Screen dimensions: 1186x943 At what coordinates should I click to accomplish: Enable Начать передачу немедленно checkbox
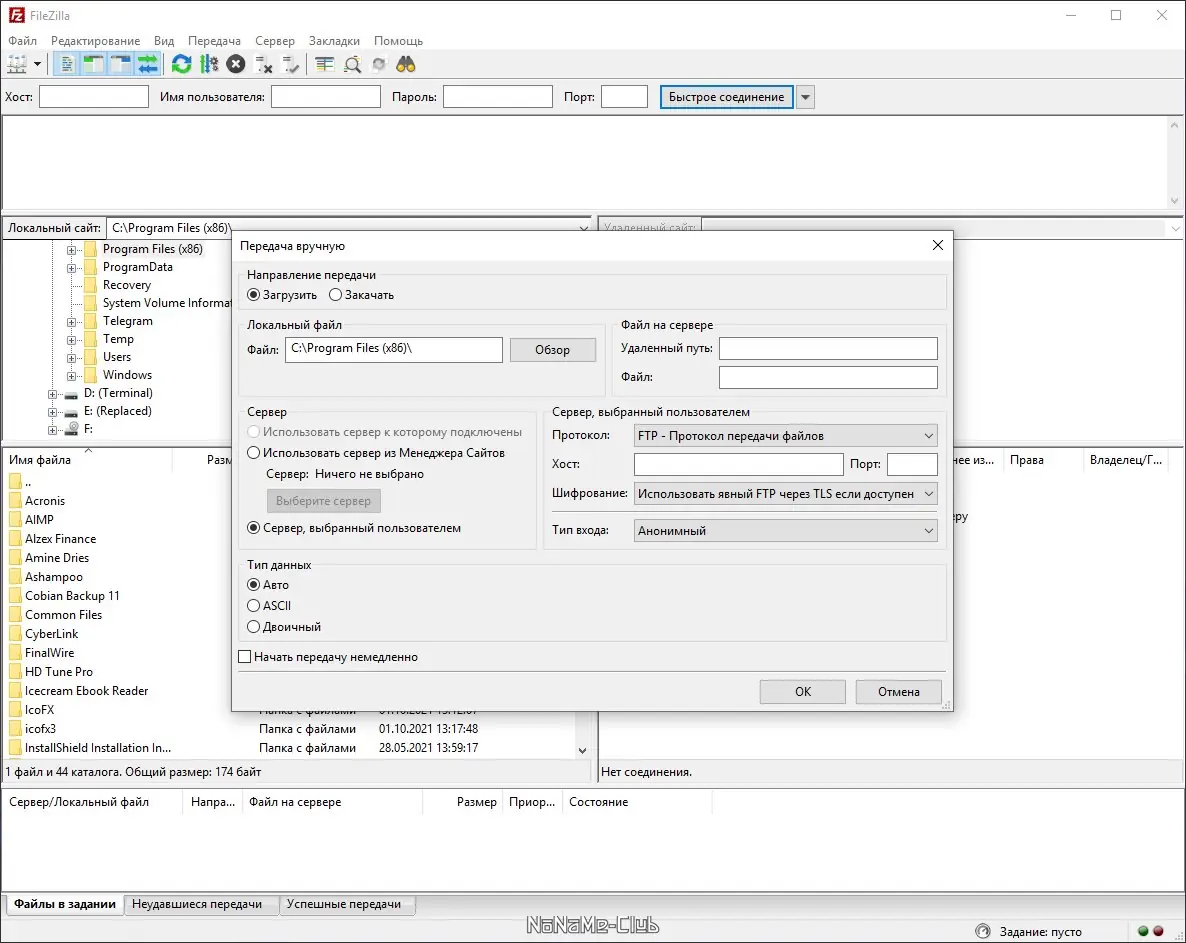[245, 657]
